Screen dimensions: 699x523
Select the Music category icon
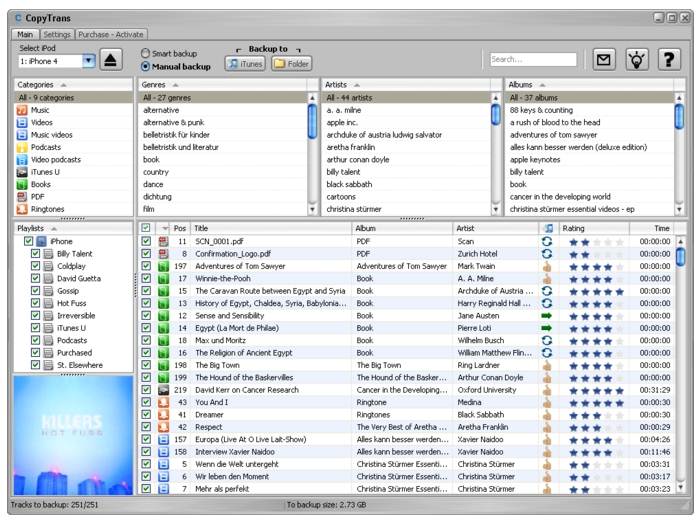coord(22,110)
